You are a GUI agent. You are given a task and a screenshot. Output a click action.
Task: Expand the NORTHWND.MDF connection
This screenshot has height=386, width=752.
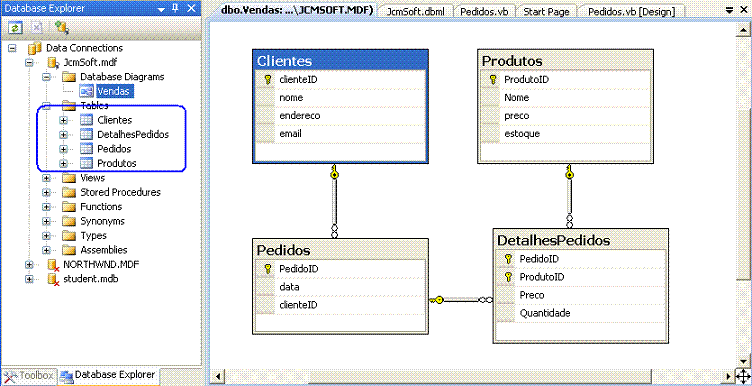pyautogui.click(x=30, y=264)
